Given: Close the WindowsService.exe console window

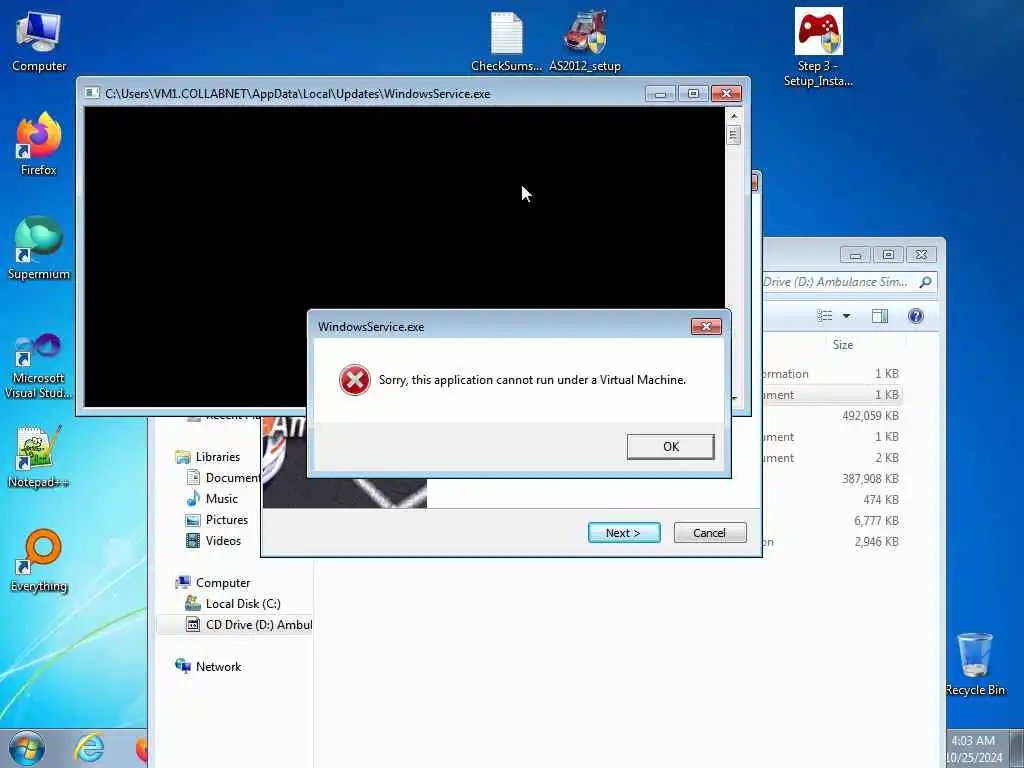Looking at the screenshot, I should tap(726, 94).
